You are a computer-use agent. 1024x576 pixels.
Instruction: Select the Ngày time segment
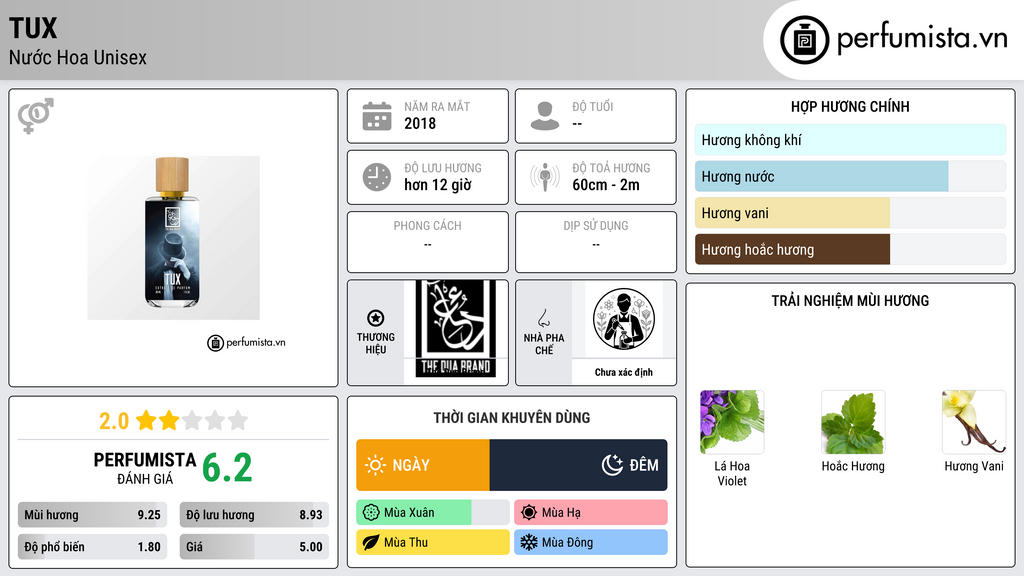point(423,465)
